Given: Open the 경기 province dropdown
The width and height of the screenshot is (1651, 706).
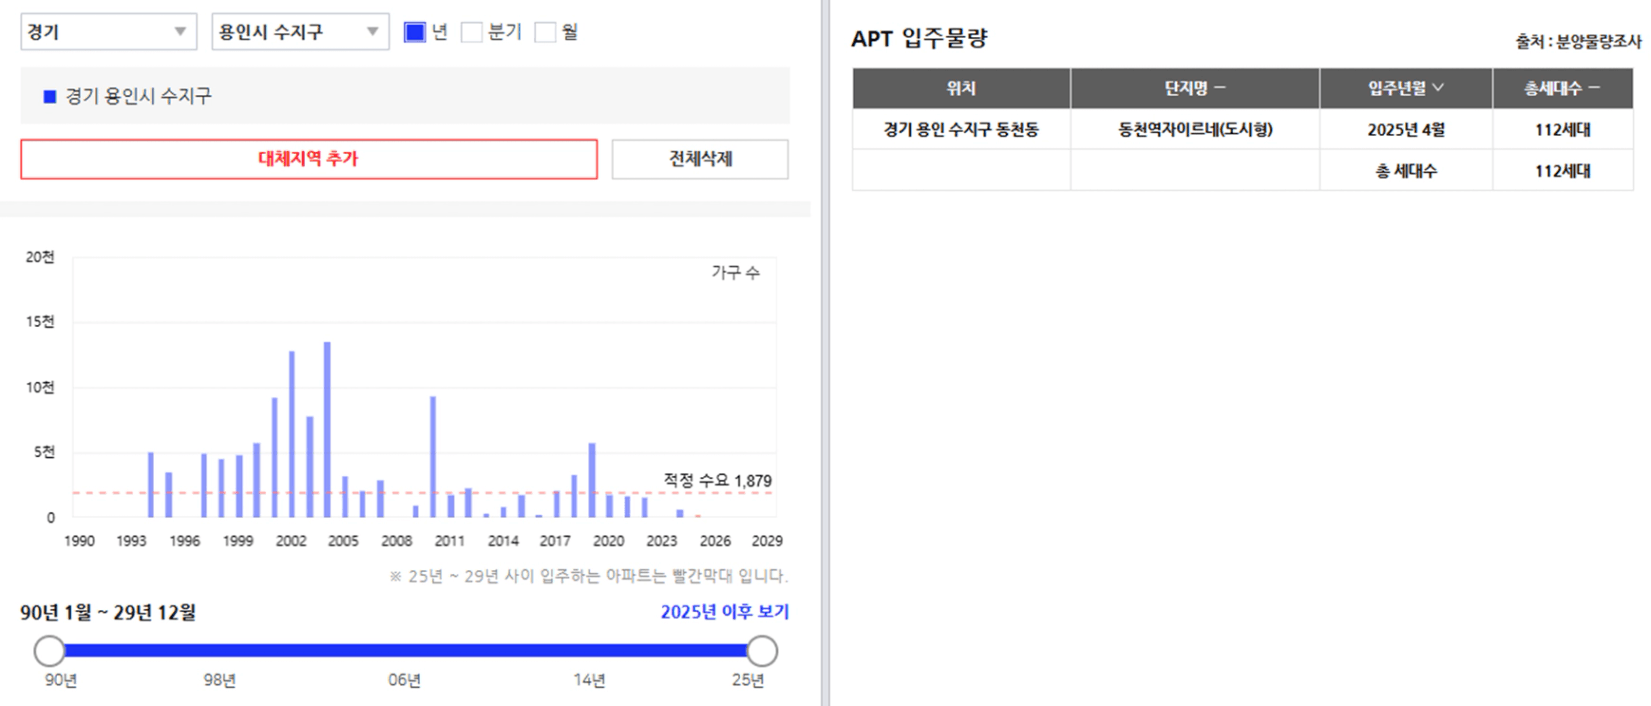Looking at the screenshot, I should [x=108, y=32].
